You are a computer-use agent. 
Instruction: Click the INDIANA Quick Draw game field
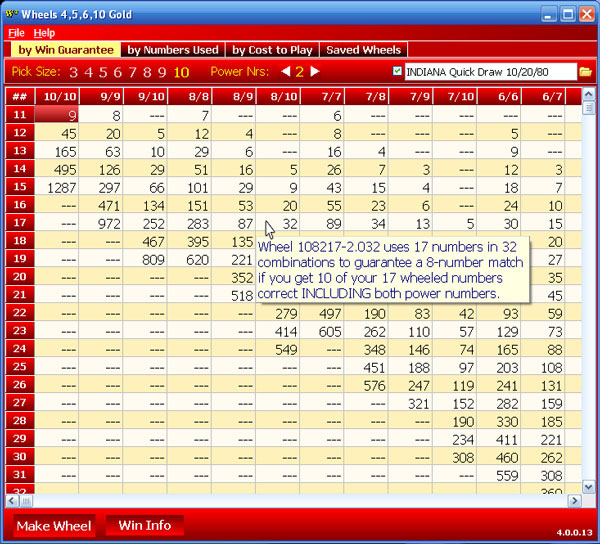click(x=491, y=72)
